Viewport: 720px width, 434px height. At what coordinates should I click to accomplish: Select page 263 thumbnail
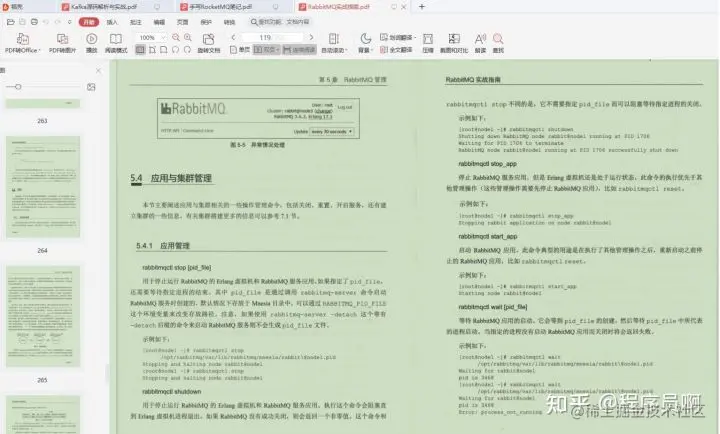point(43,104)
